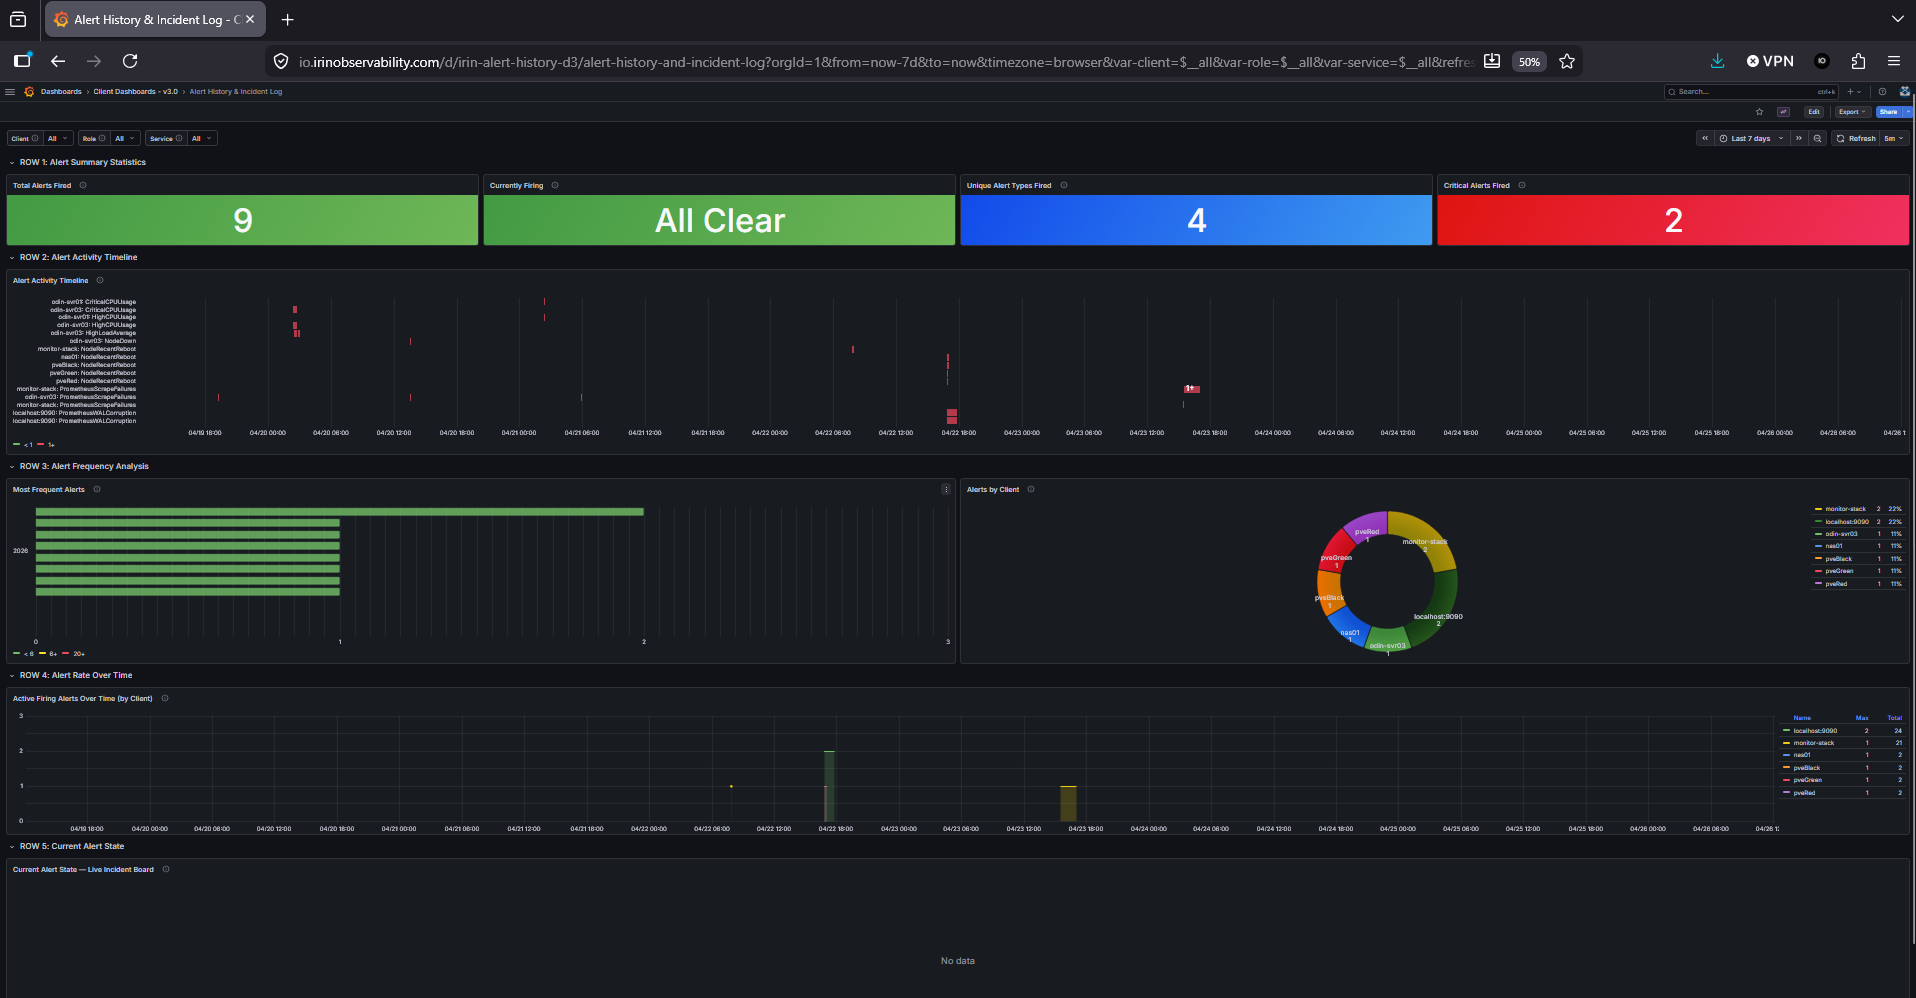Shift time range backward with double-left arrows
This screenshot has height=998, width=1916.
tap(1705, 138)
